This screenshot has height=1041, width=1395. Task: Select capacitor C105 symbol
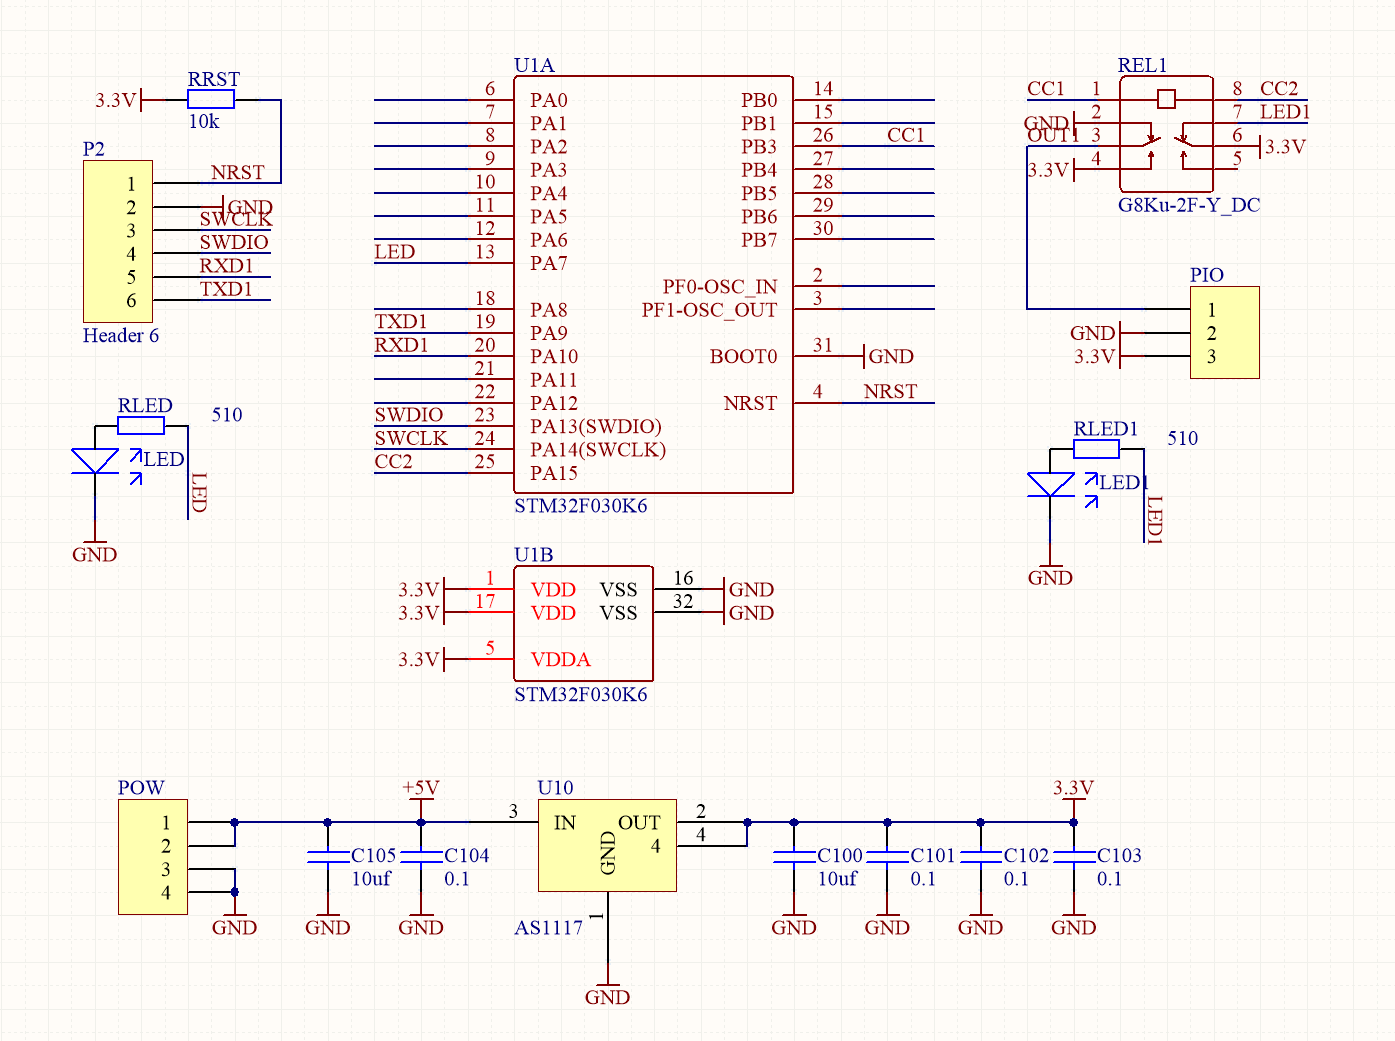click(328, 856)
